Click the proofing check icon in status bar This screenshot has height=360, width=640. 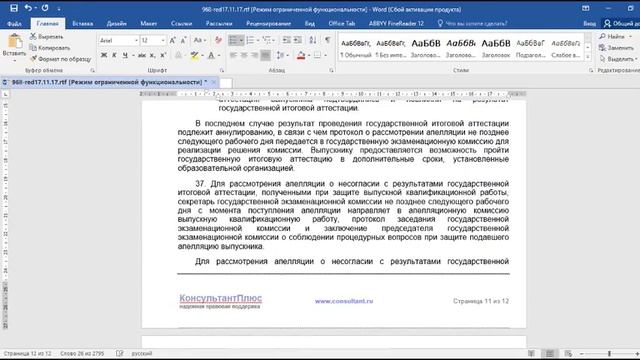(119, 353)
